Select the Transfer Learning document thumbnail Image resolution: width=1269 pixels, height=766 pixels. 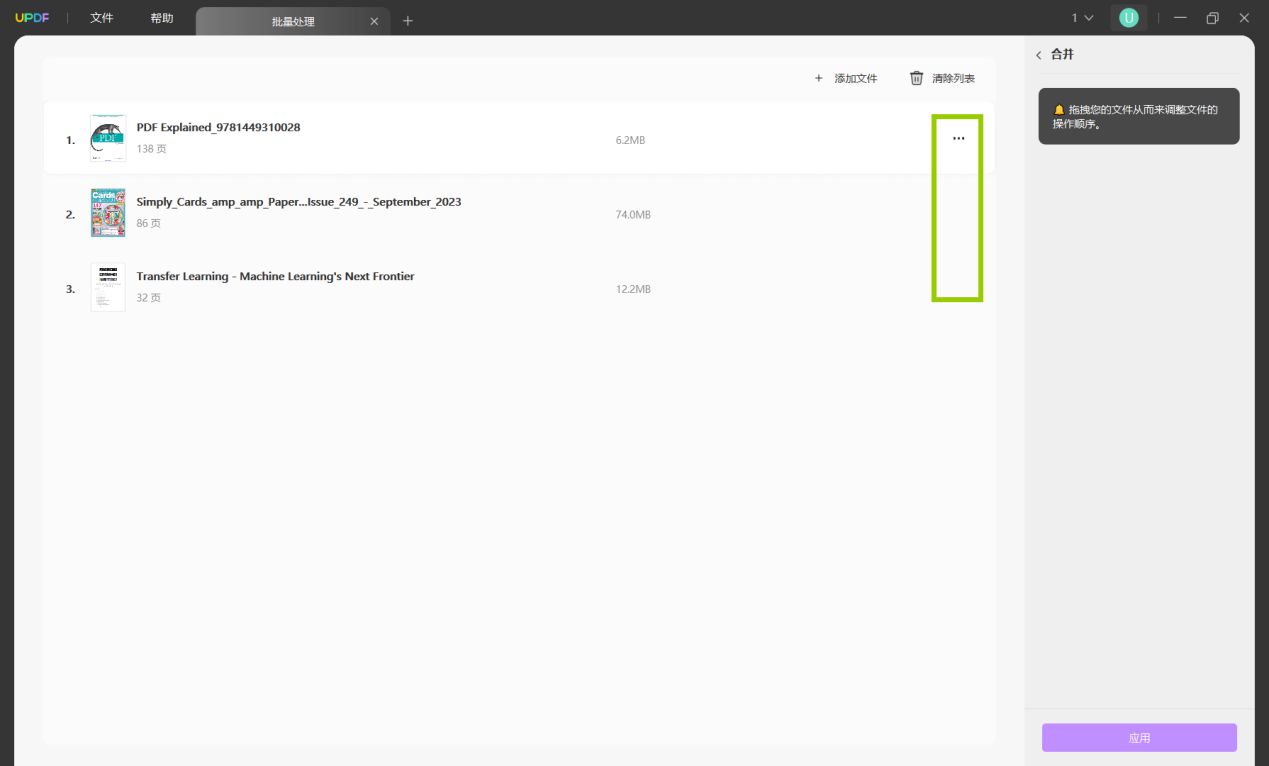click(x=108, y=287)
